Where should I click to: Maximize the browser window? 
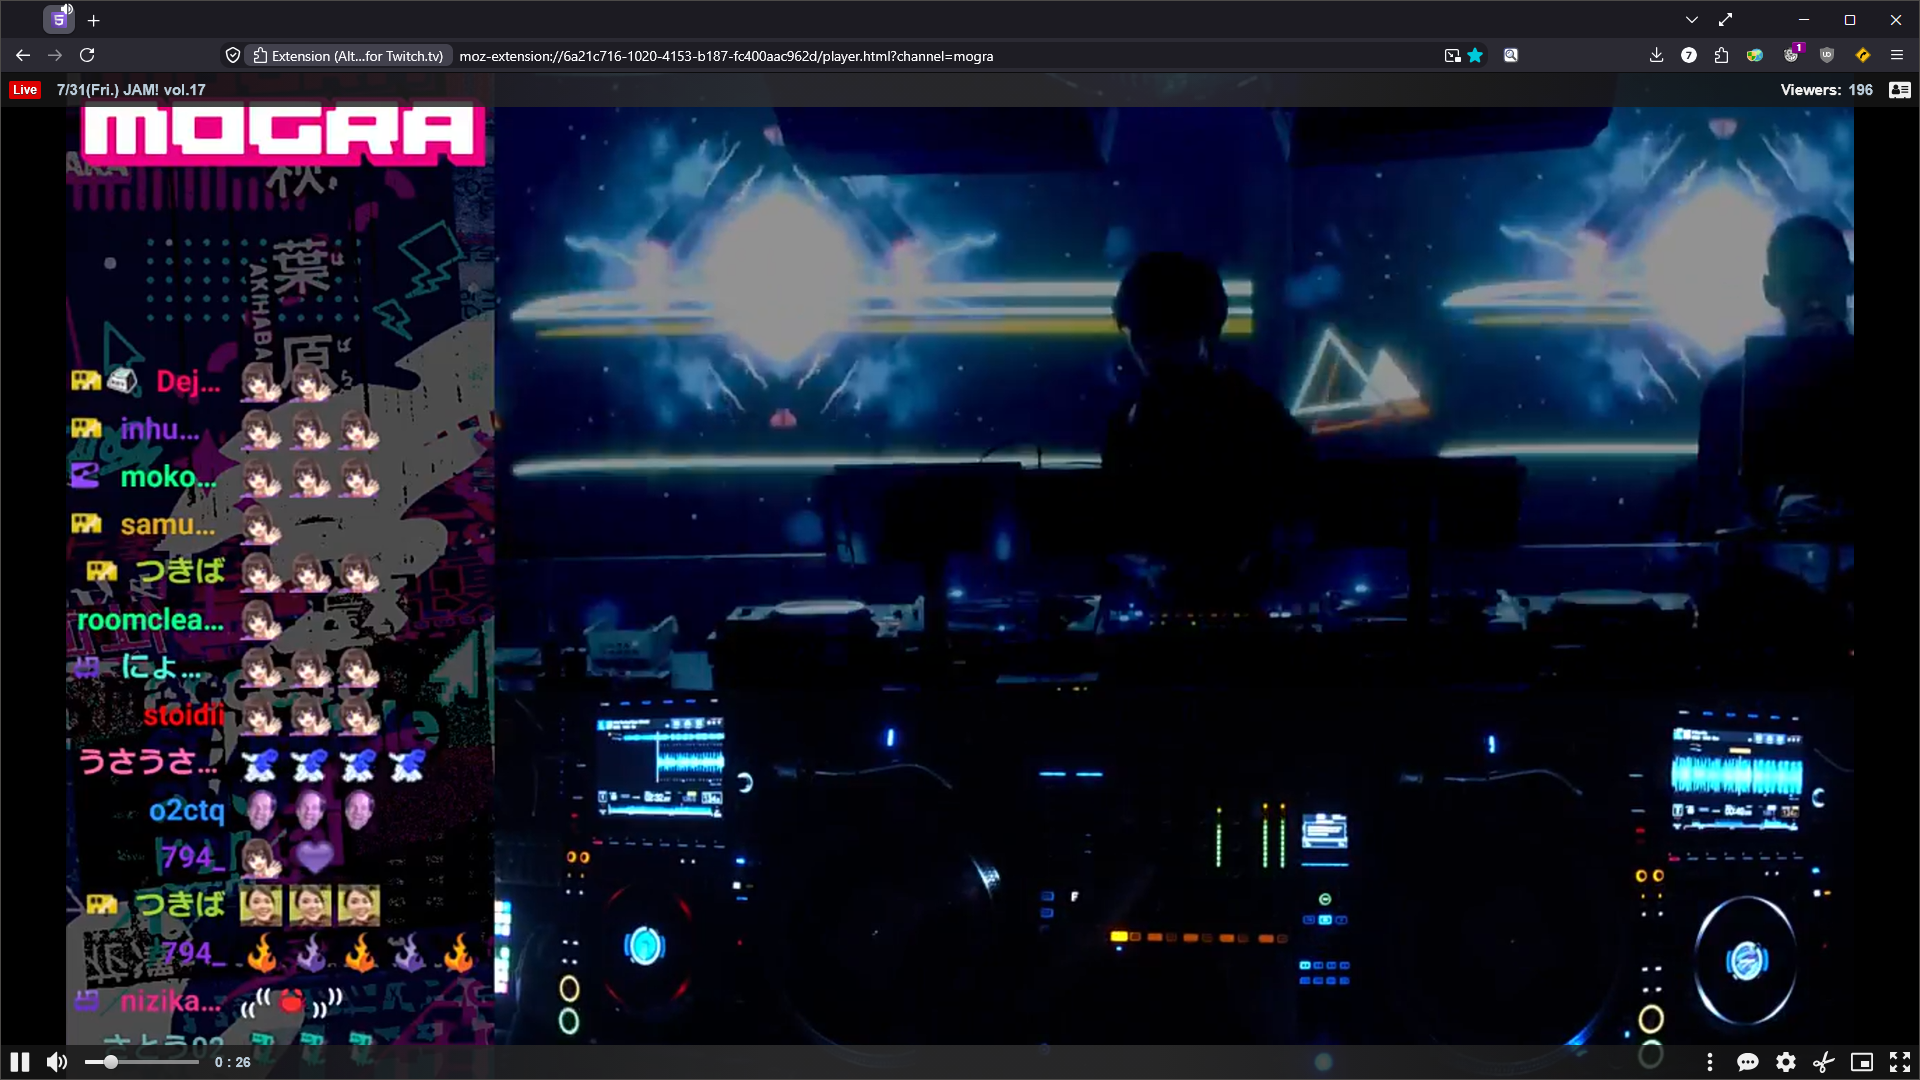1850,20
